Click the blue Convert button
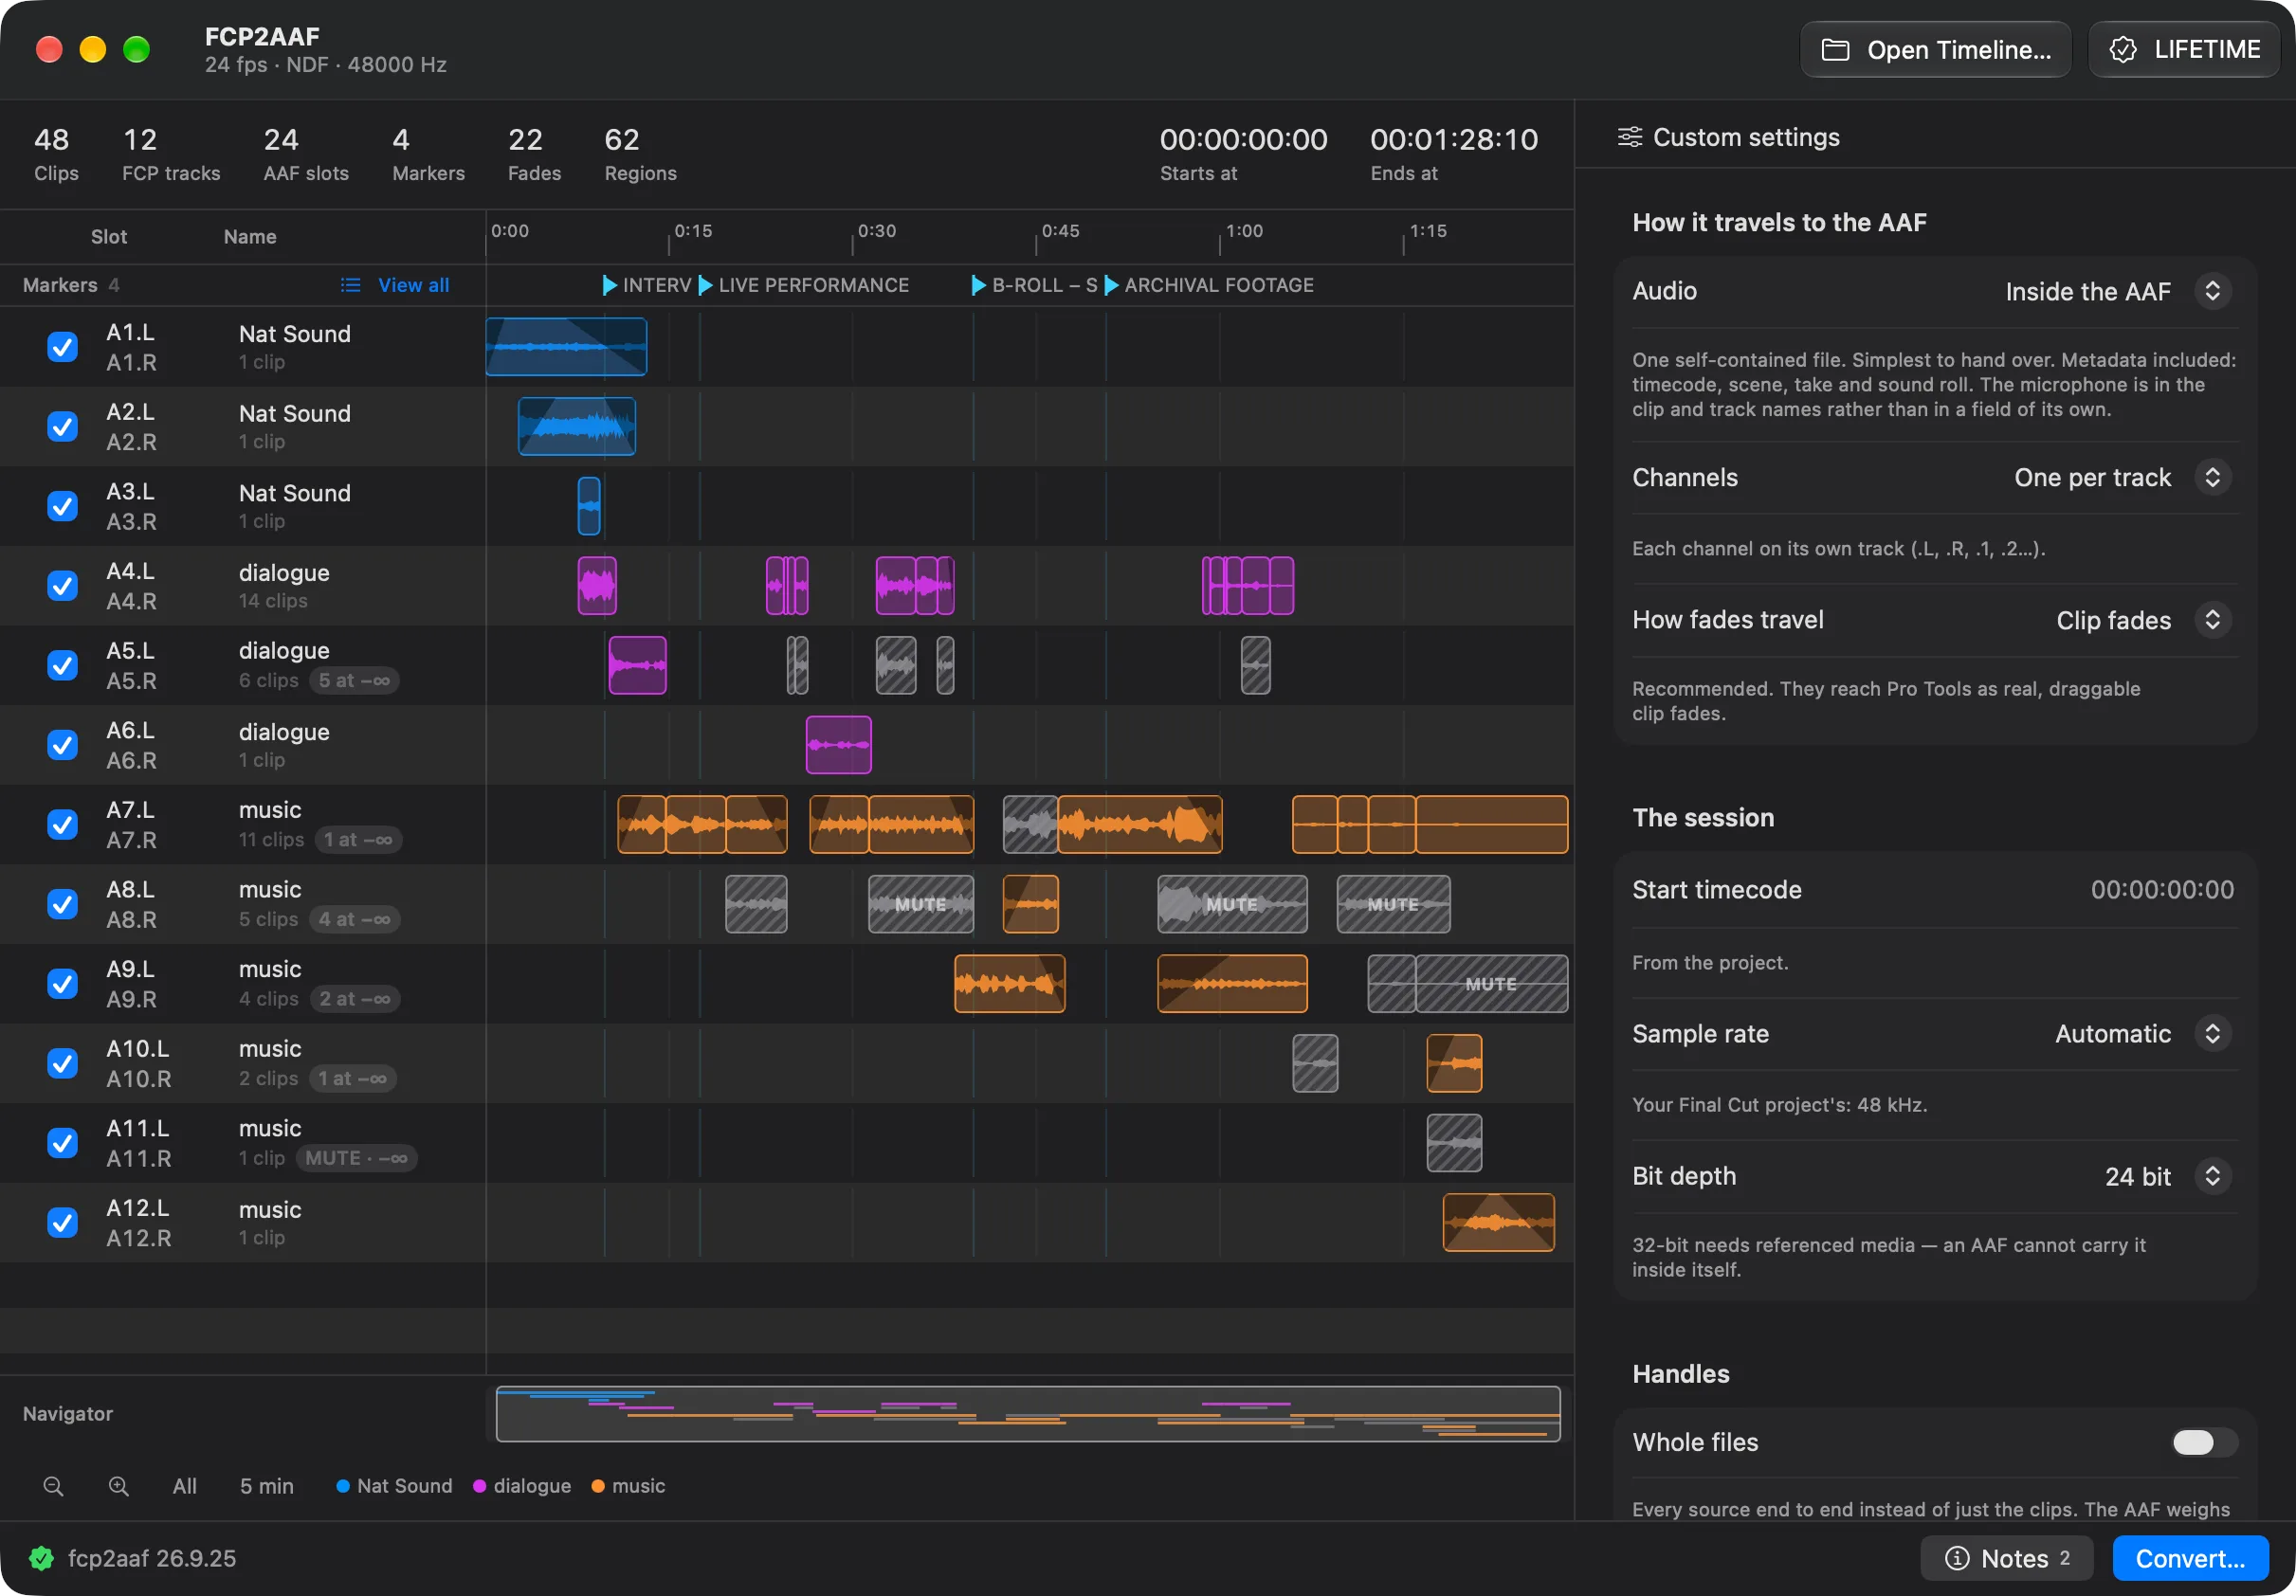This screenshot has width=2296, height=1596. 2190,1558
